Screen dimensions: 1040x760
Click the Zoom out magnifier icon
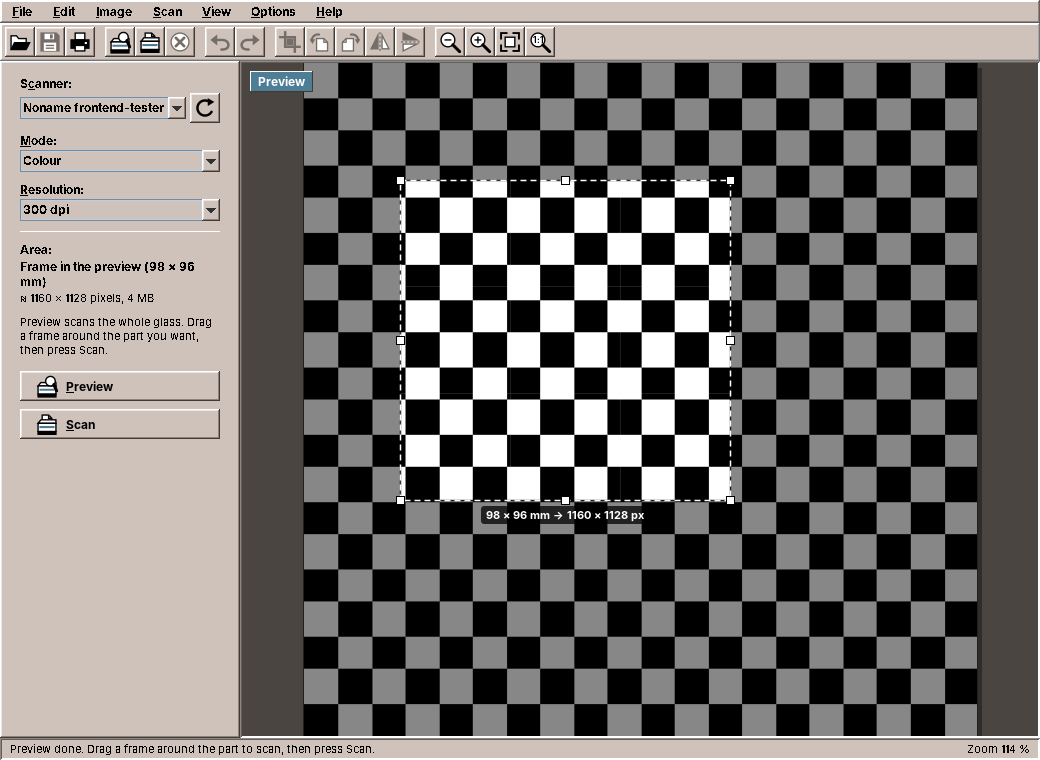(x=450, y=42)
